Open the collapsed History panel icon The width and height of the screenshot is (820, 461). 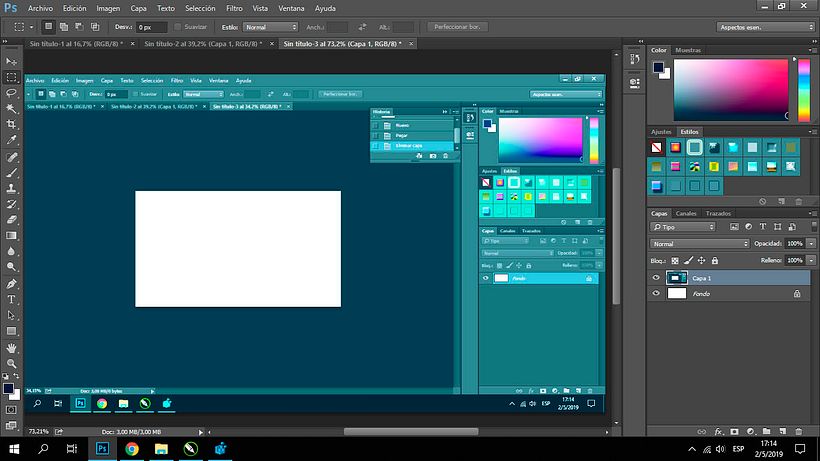635,59
